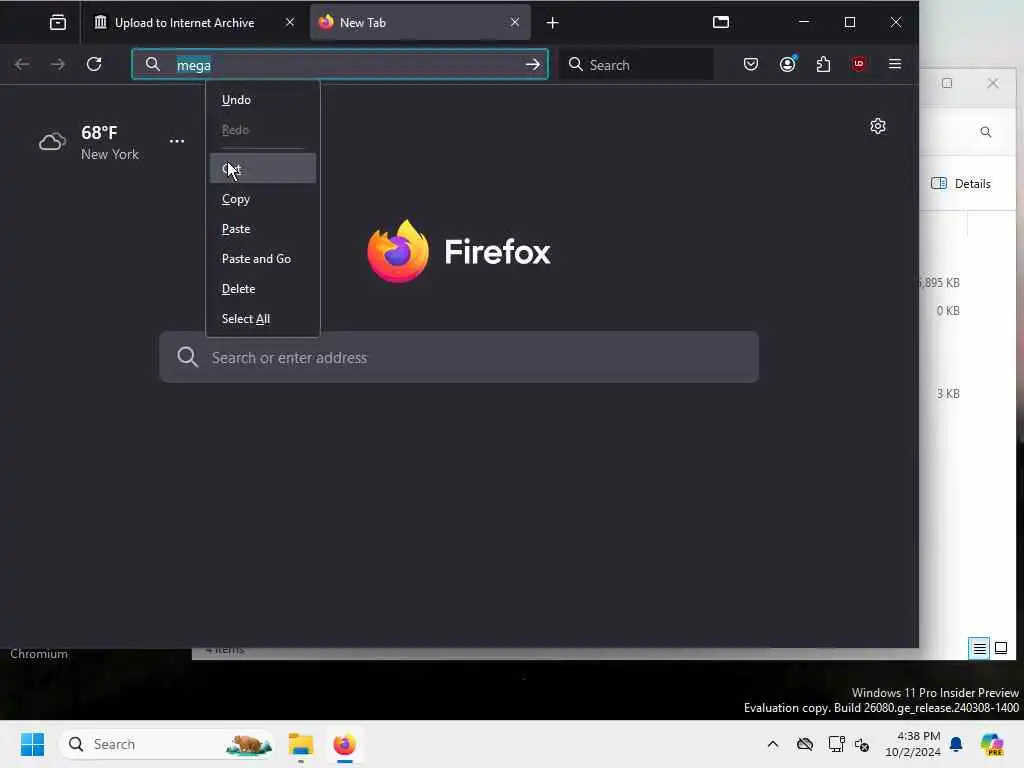This screenshot has height=768, width=1024.
Task: Click the Search or enter address field
Action: point(459,357)
